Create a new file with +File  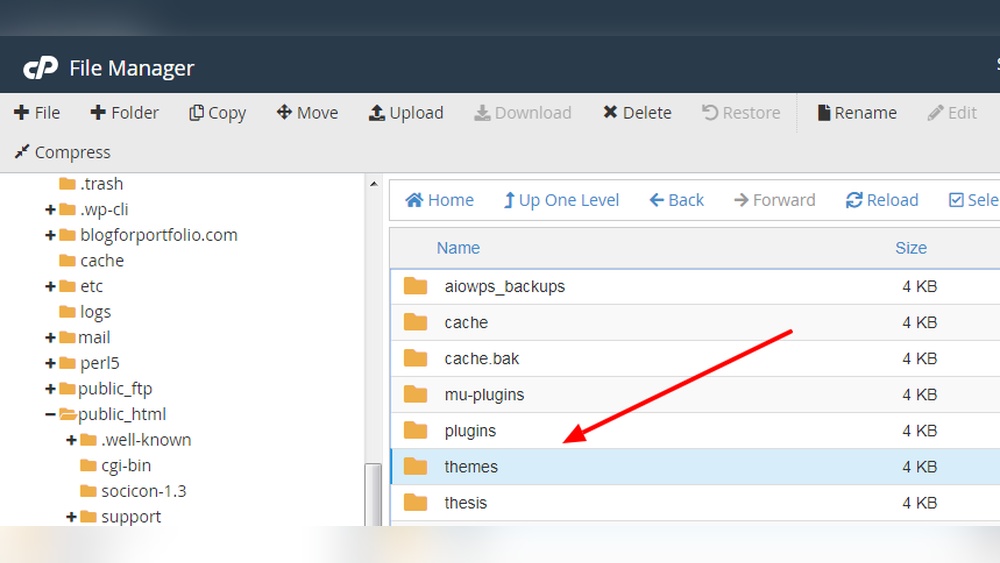tap(37, 113)
